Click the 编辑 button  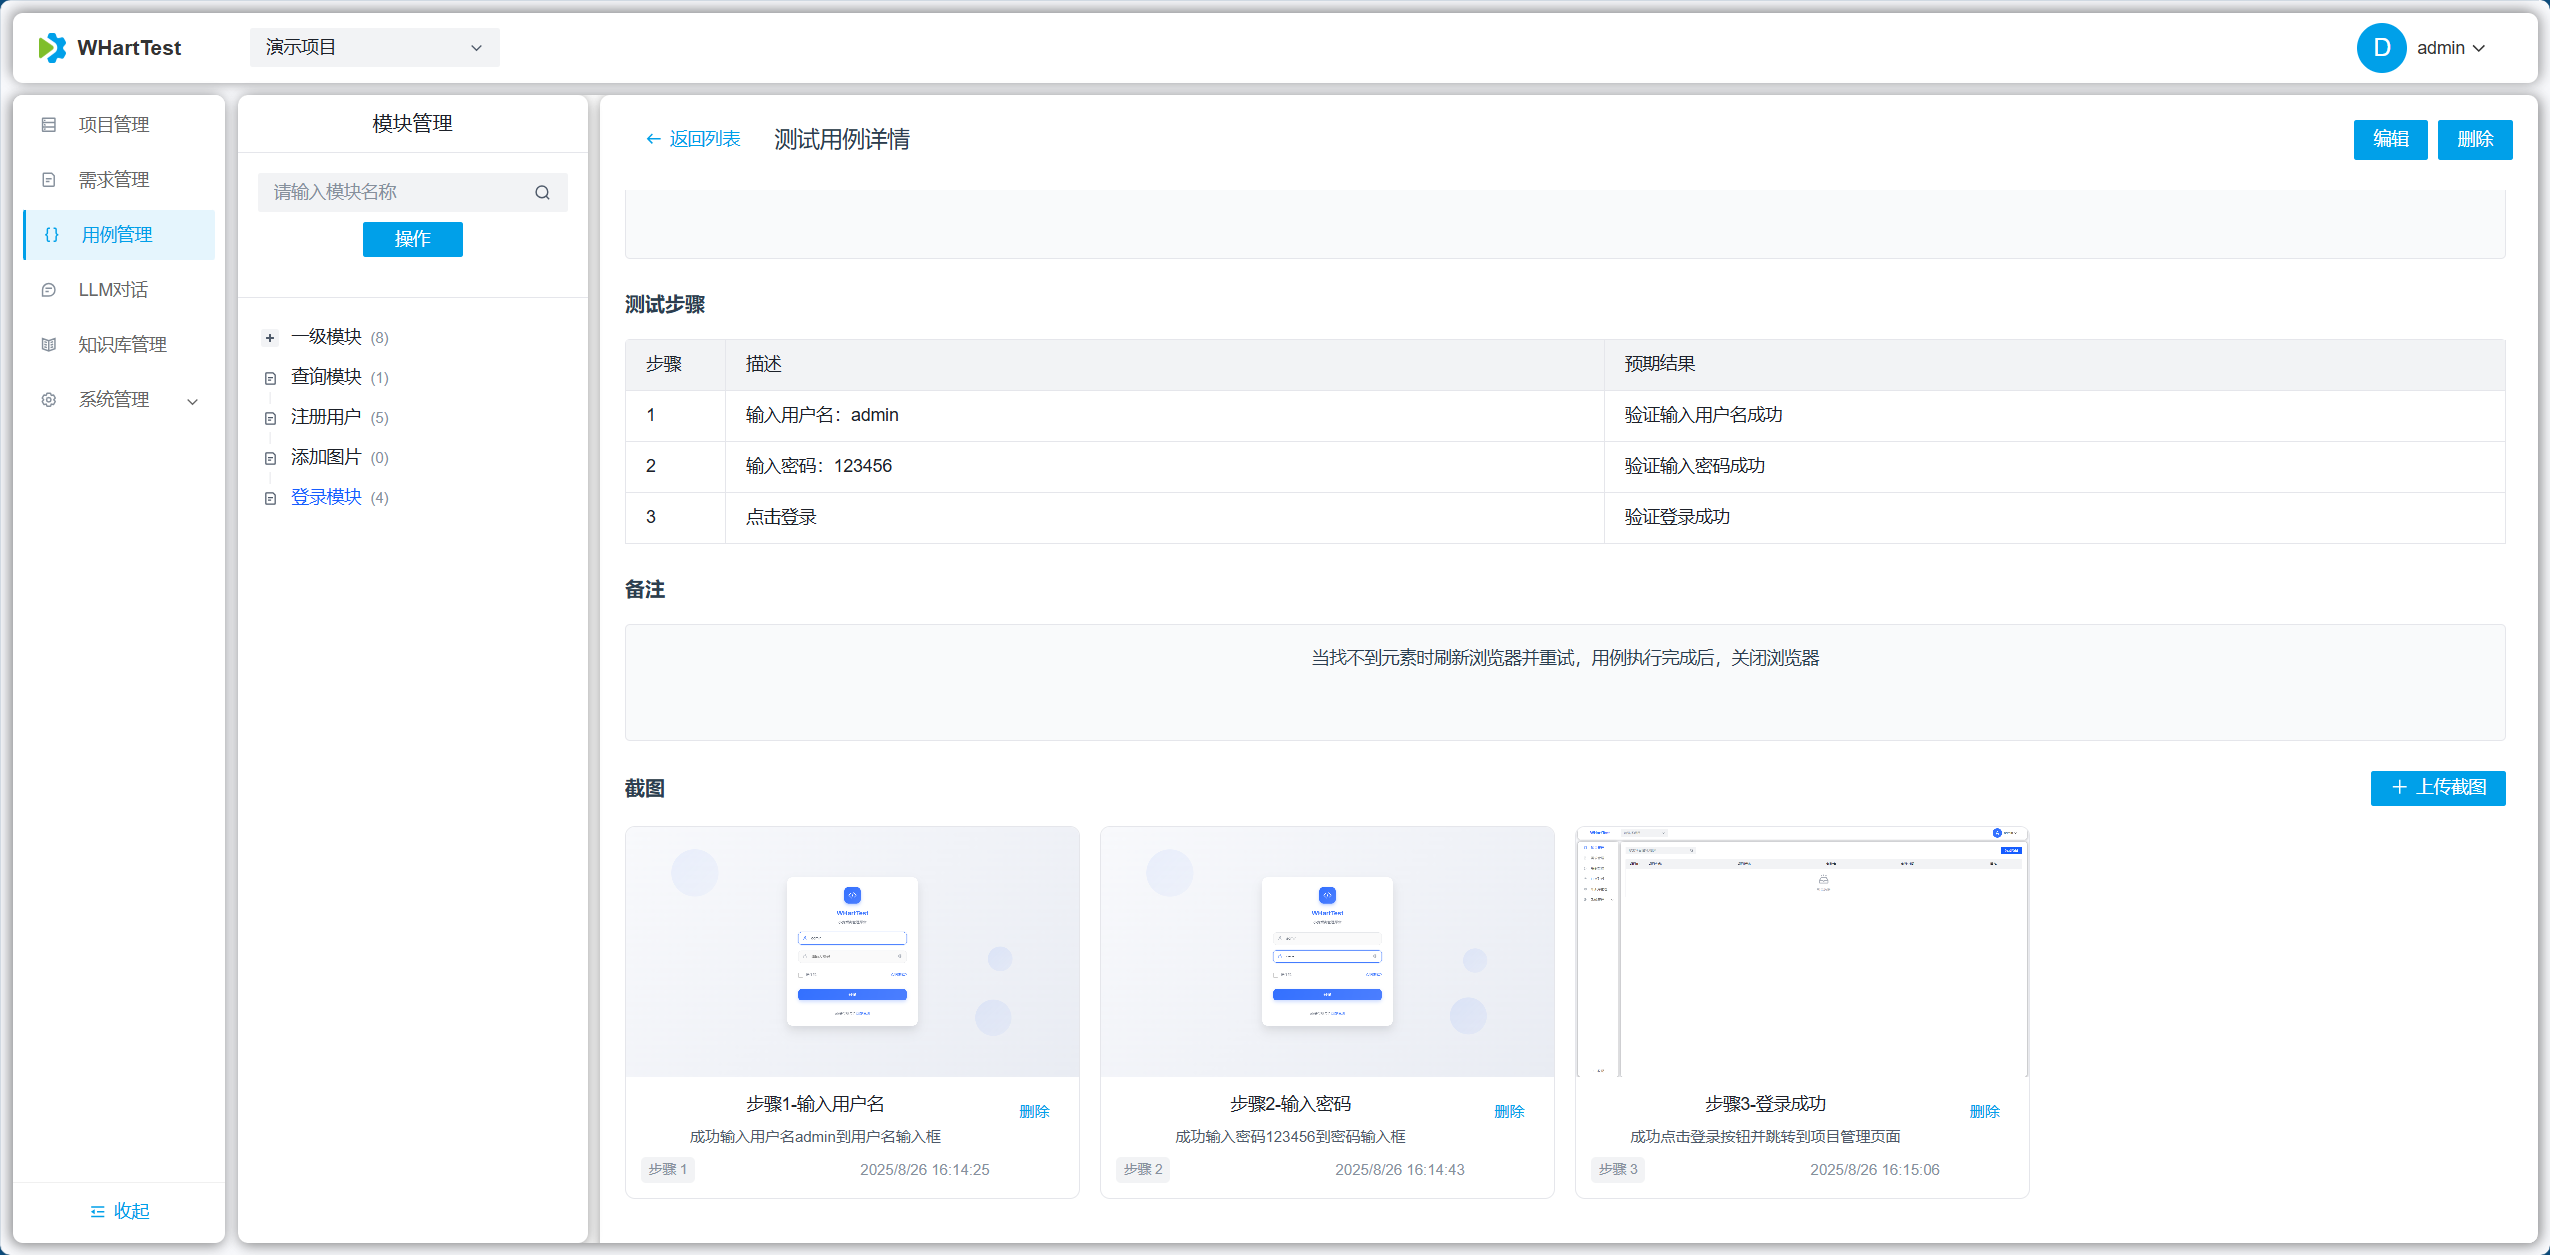point(2389,139)
